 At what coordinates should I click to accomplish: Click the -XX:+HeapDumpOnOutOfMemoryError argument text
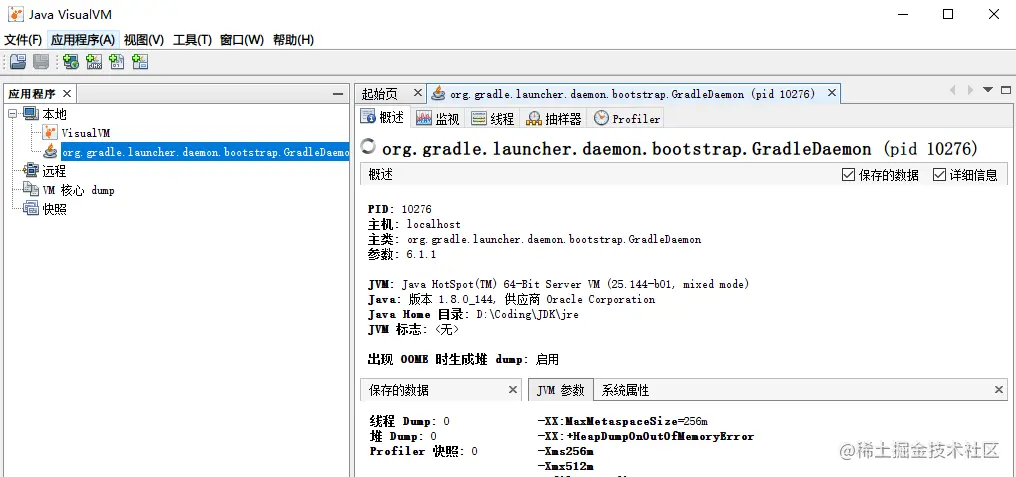pyautogui.click(x=645, y=436)
